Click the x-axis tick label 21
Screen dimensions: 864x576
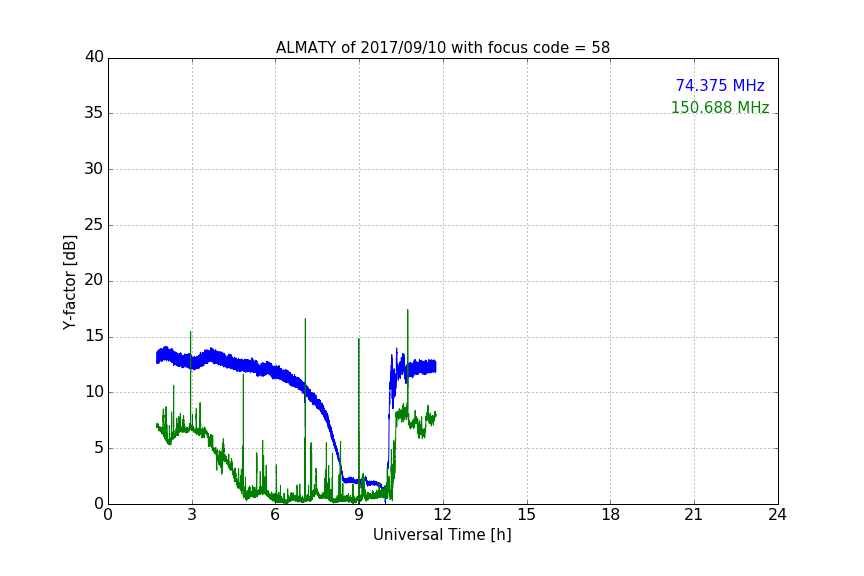(x=694, y=515)
